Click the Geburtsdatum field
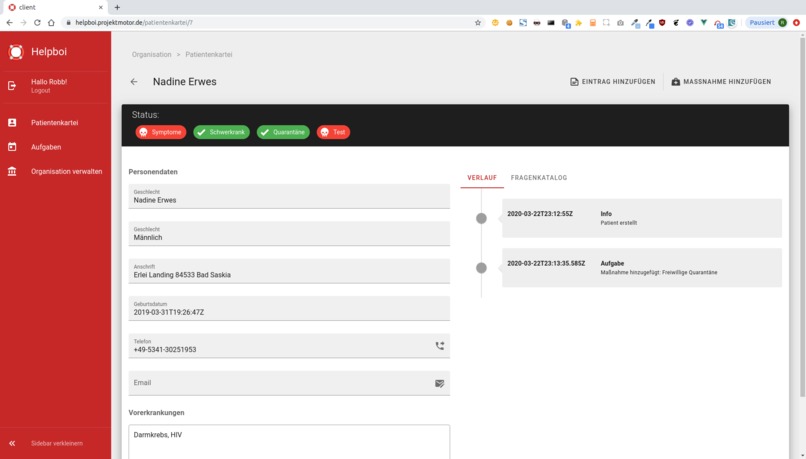806x459 pixels. point(289,308)
